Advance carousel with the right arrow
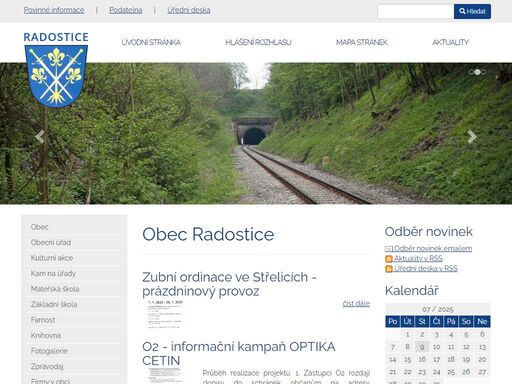This screenshot has height=384, width=512. [472, 137]
